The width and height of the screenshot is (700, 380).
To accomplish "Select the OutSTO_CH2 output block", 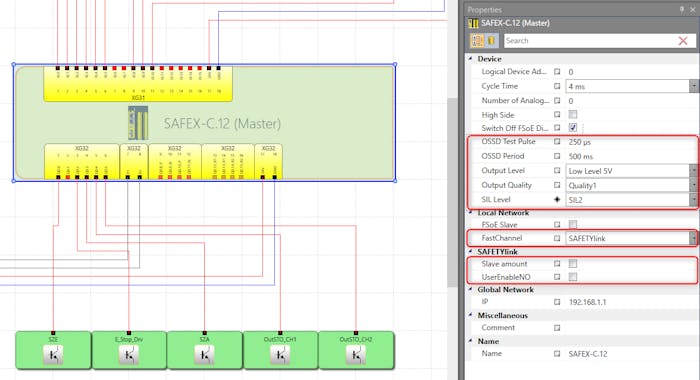I will 356,351.
